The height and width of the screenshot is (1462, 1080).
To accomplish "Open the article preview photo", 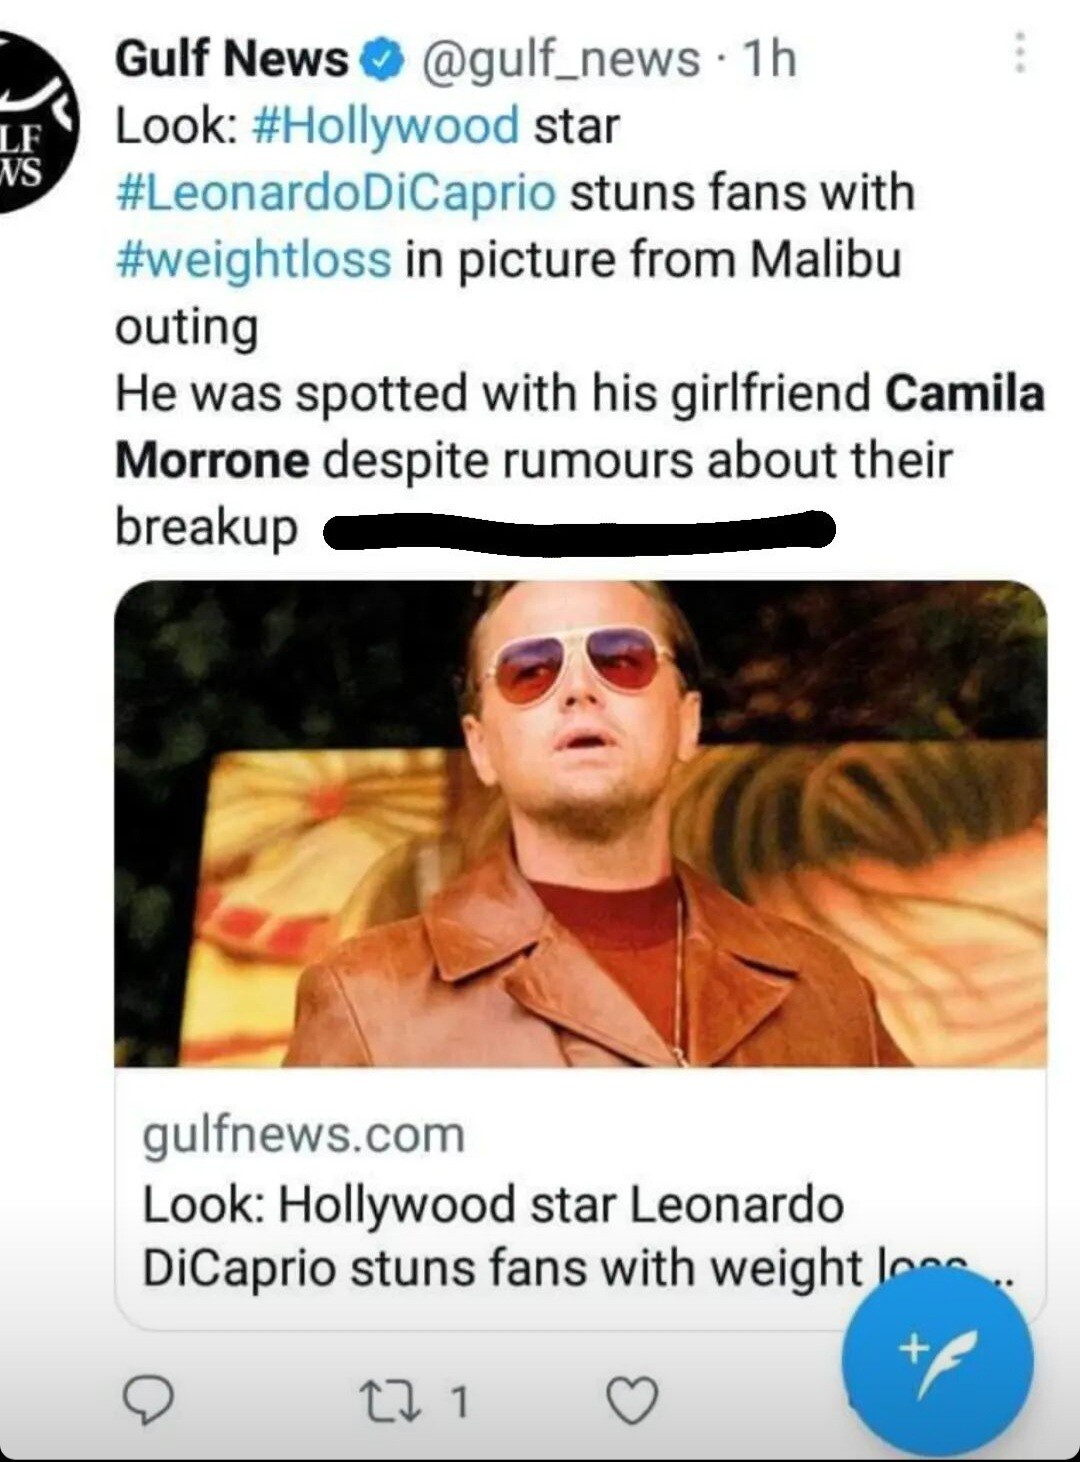I will [580, 823].
